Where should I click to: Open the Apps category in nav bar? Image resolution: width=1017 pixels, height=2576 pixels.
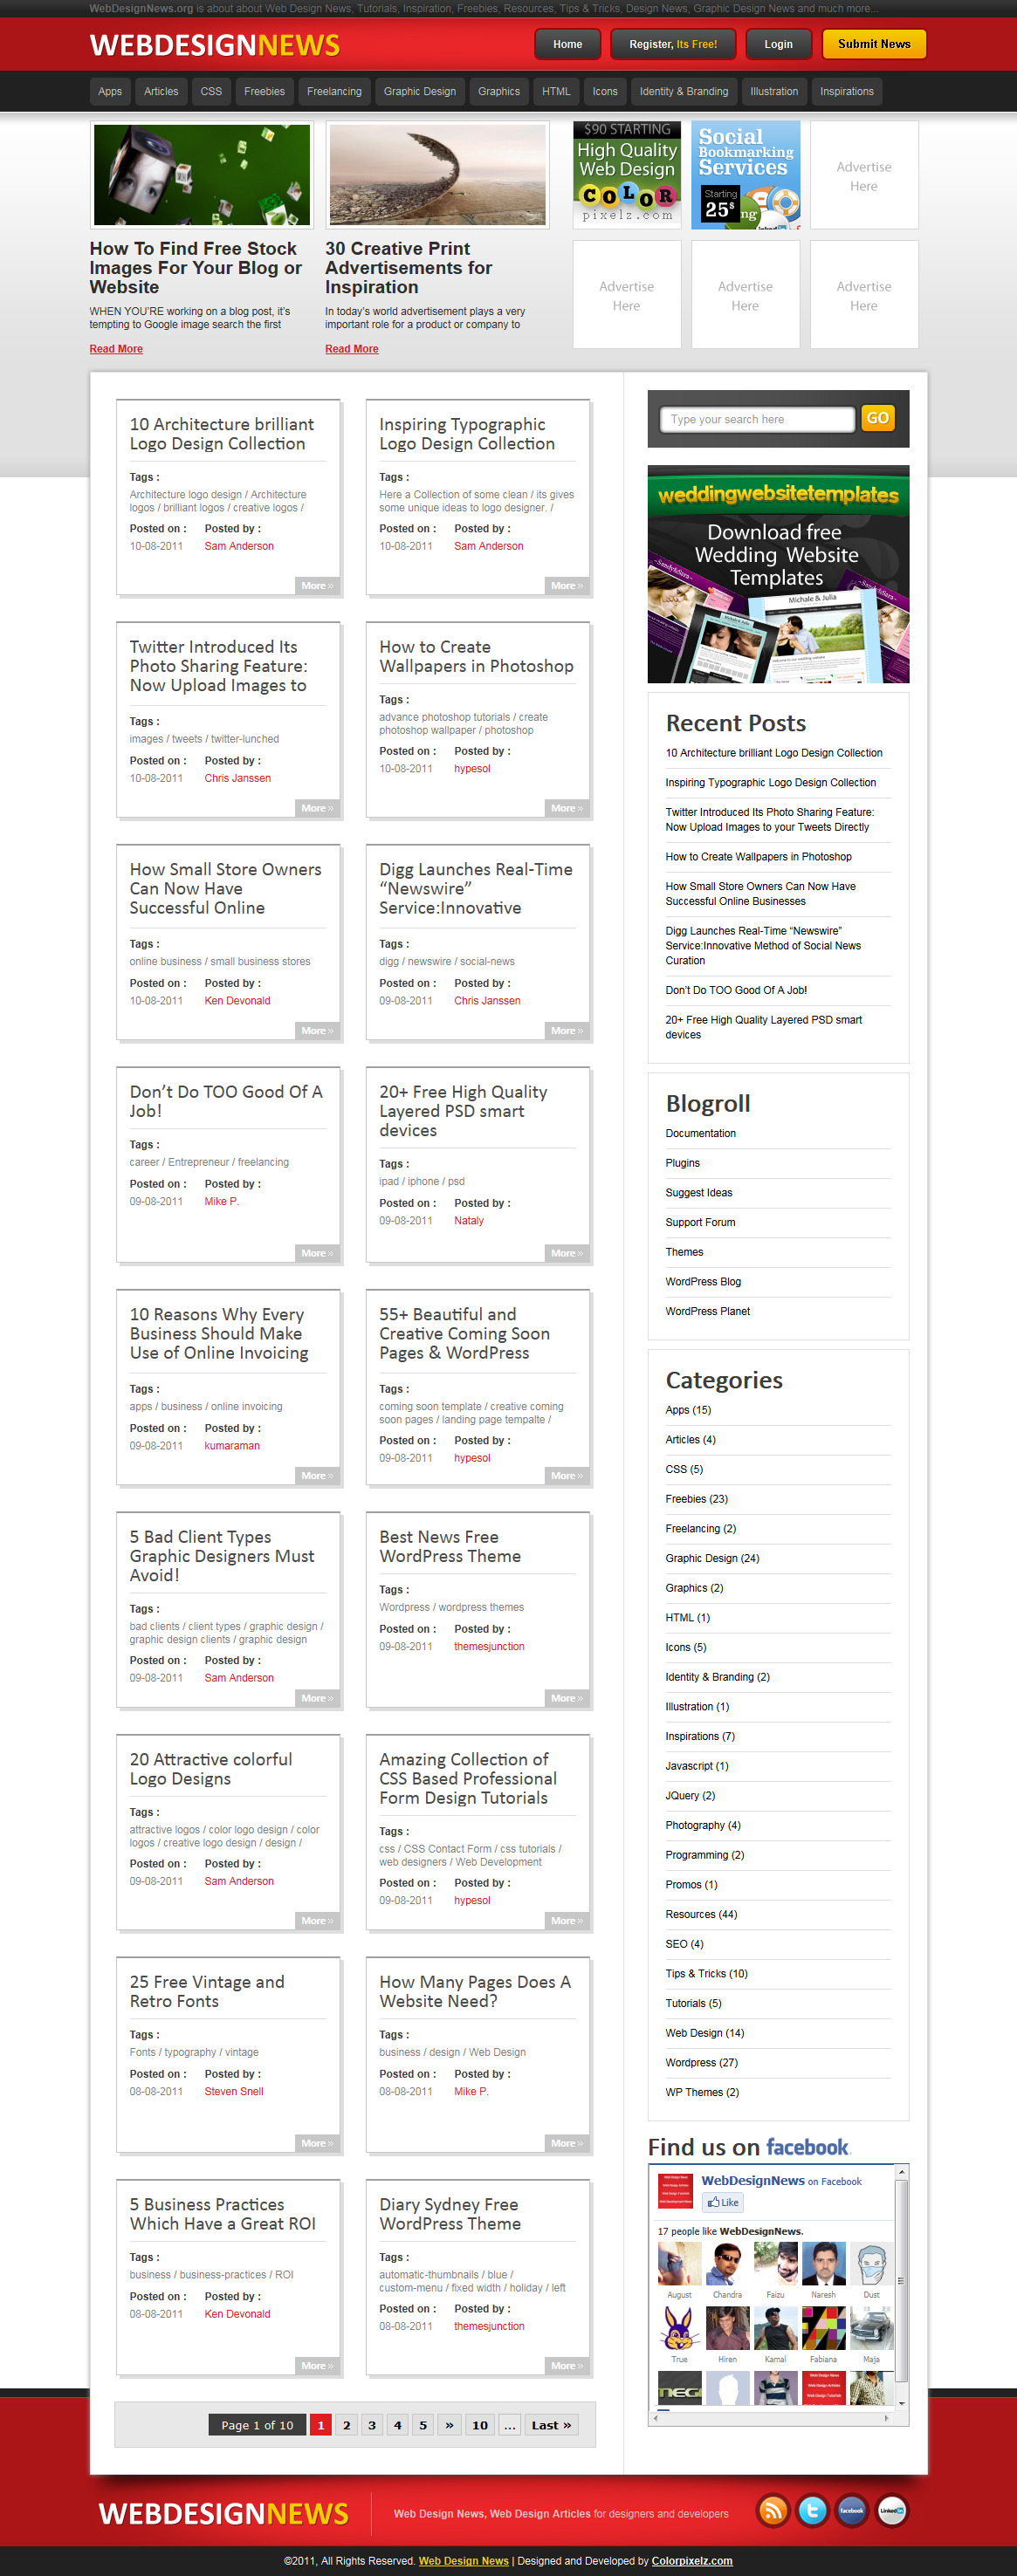pyautogui.click(x=110, y=91)
